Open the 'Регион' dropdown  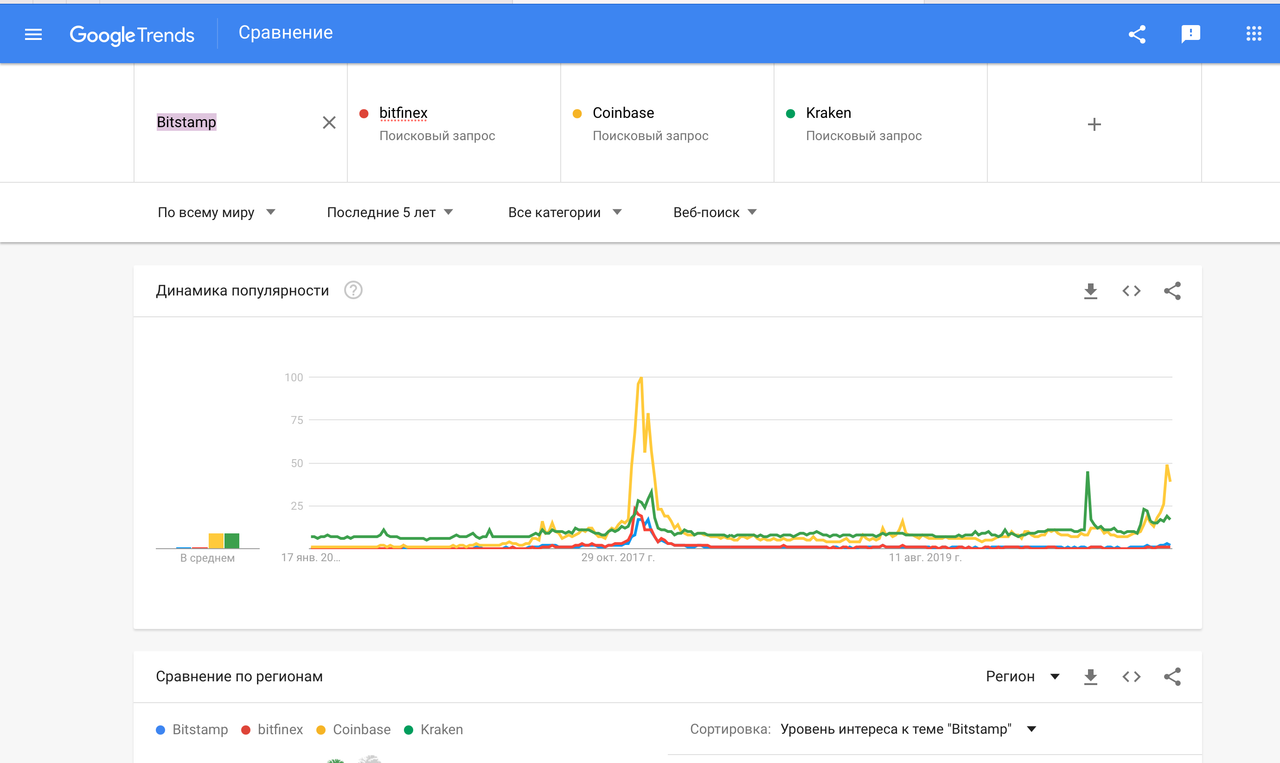(1023, 676)
